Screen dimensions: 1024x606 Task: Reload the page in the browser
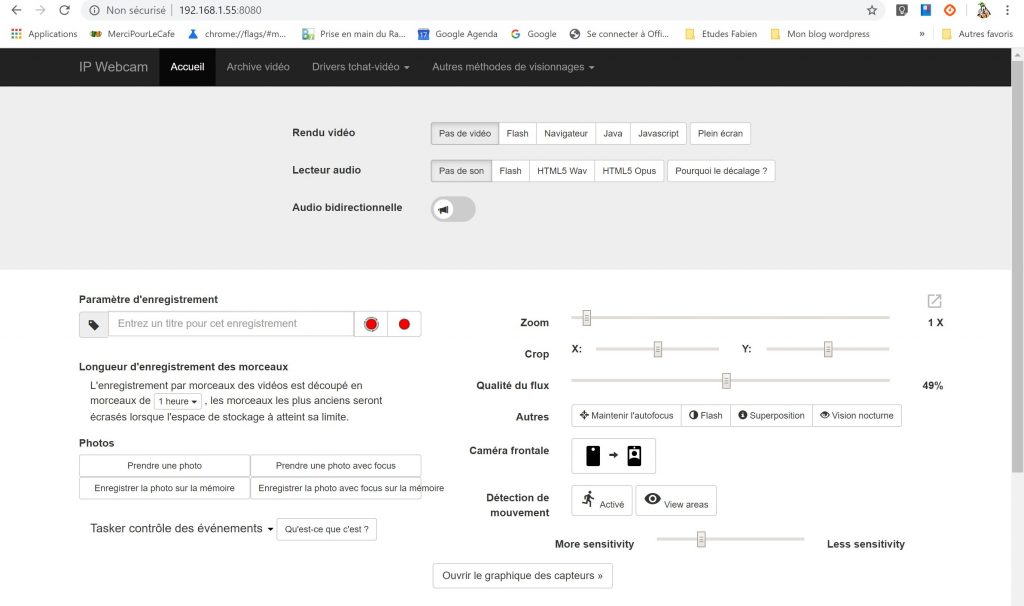(x=64, y=10)
